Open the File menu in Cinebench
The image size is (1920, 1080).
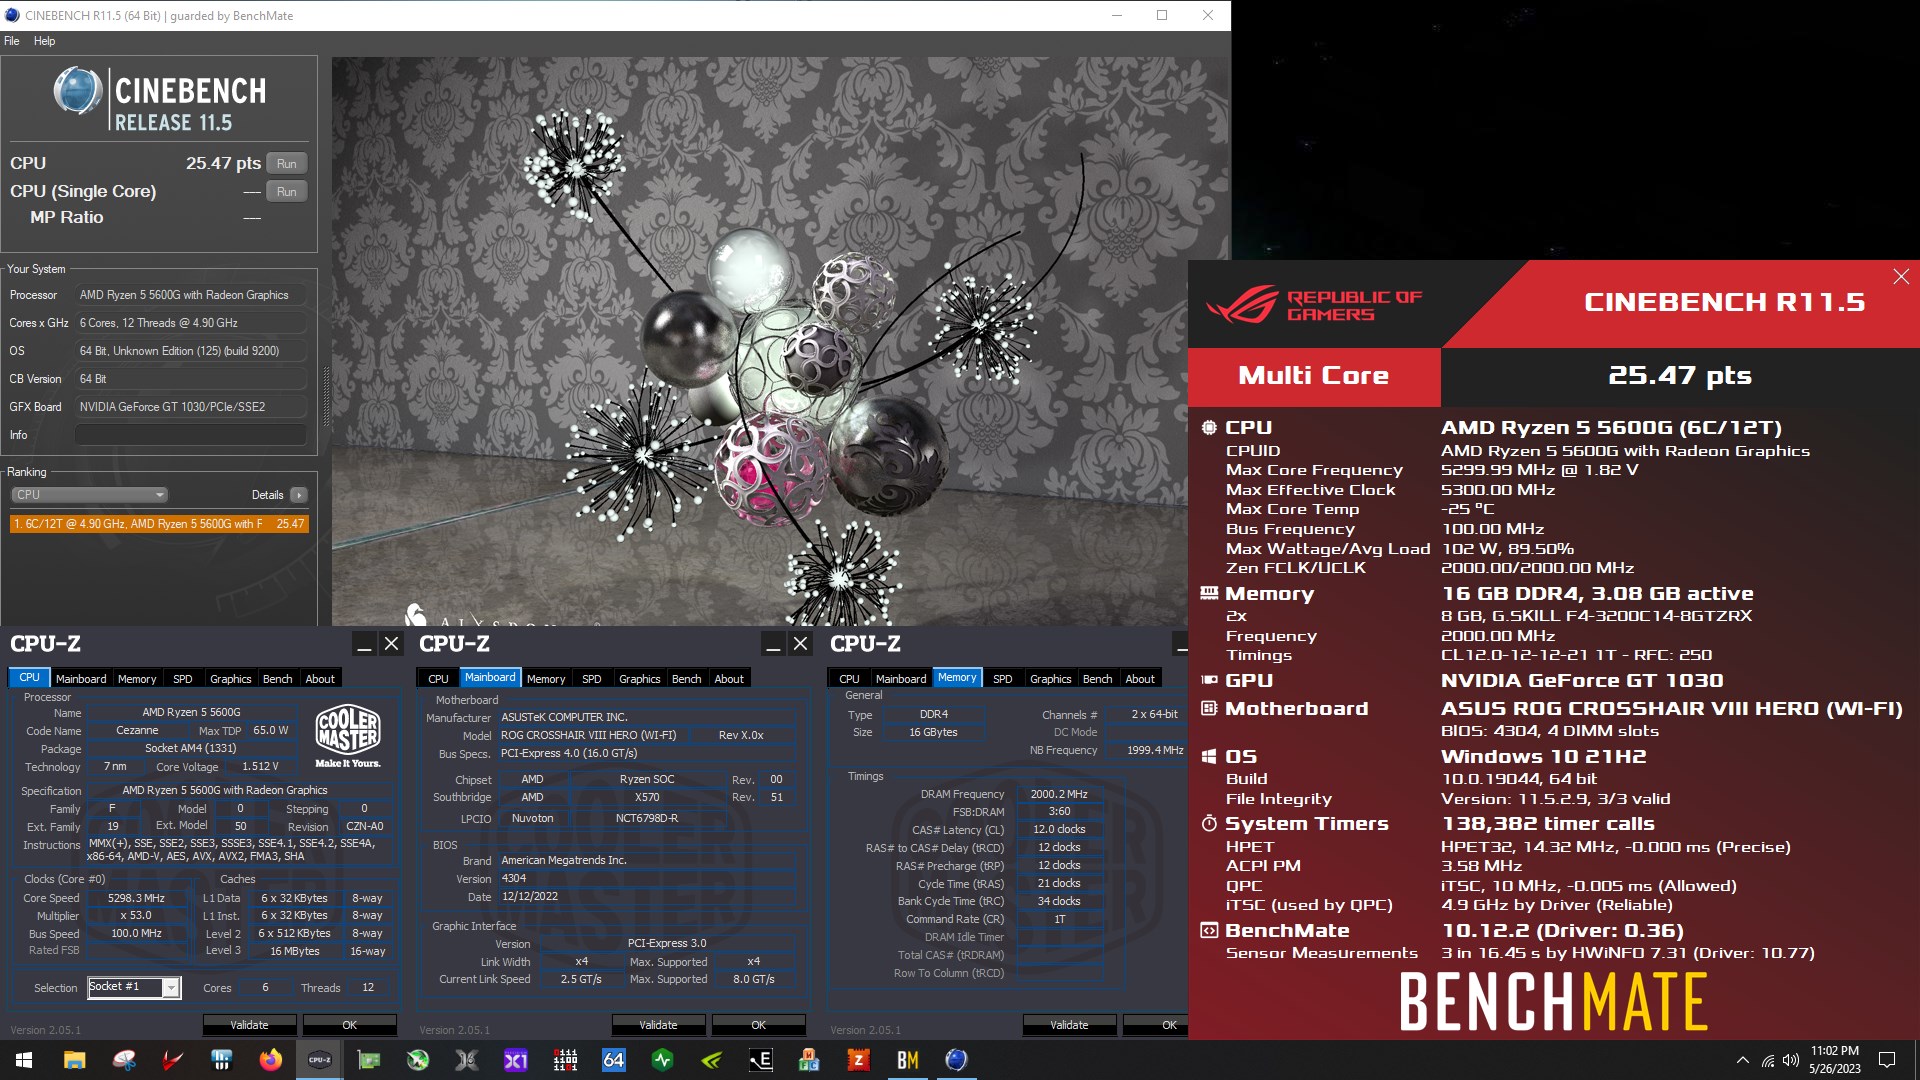tap(12, 41)
